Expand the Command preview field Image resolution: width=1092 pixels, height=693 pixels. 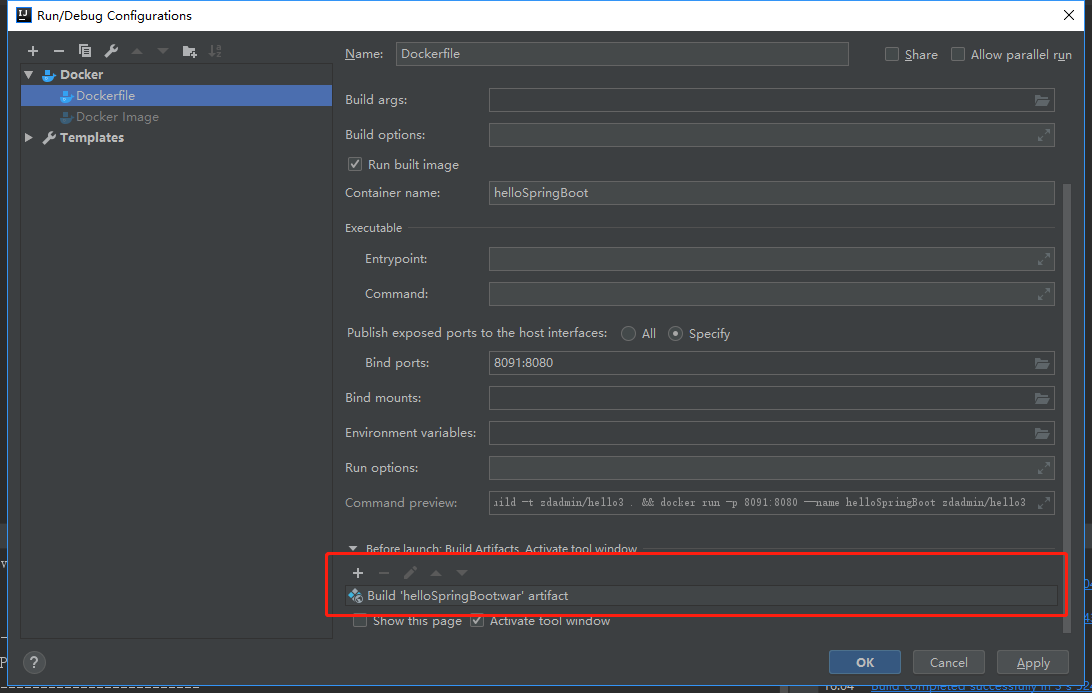pos(1043,503)
